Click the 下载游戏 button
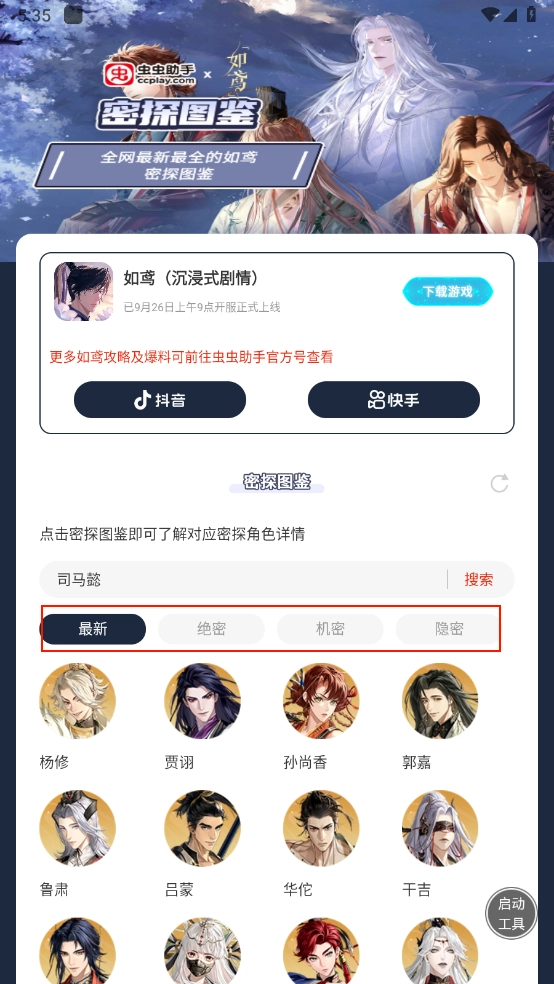 [447, 292]
